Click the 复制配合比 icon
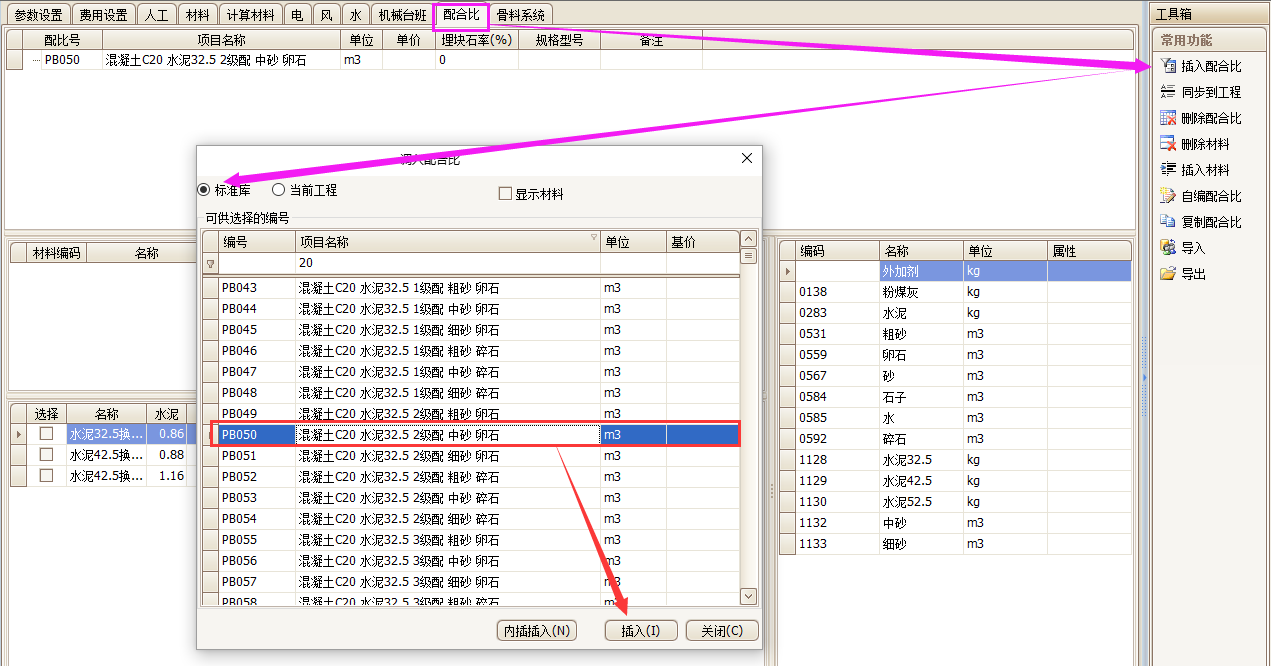The width and height of the screenshot is (1271, 666). click(x=1167, y=222)
